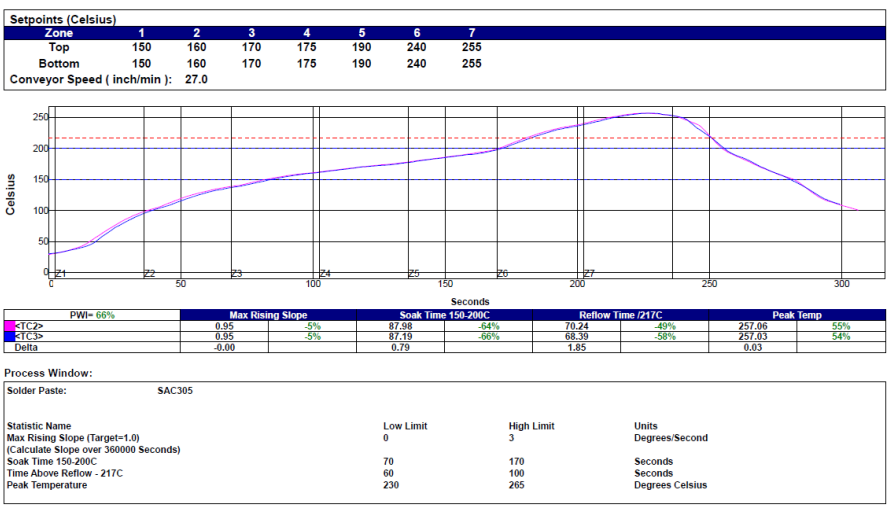This screenshot has height=507, width=889.
Task: Click the magenta TC2 color swatch
Action: [x=9, y=326]
